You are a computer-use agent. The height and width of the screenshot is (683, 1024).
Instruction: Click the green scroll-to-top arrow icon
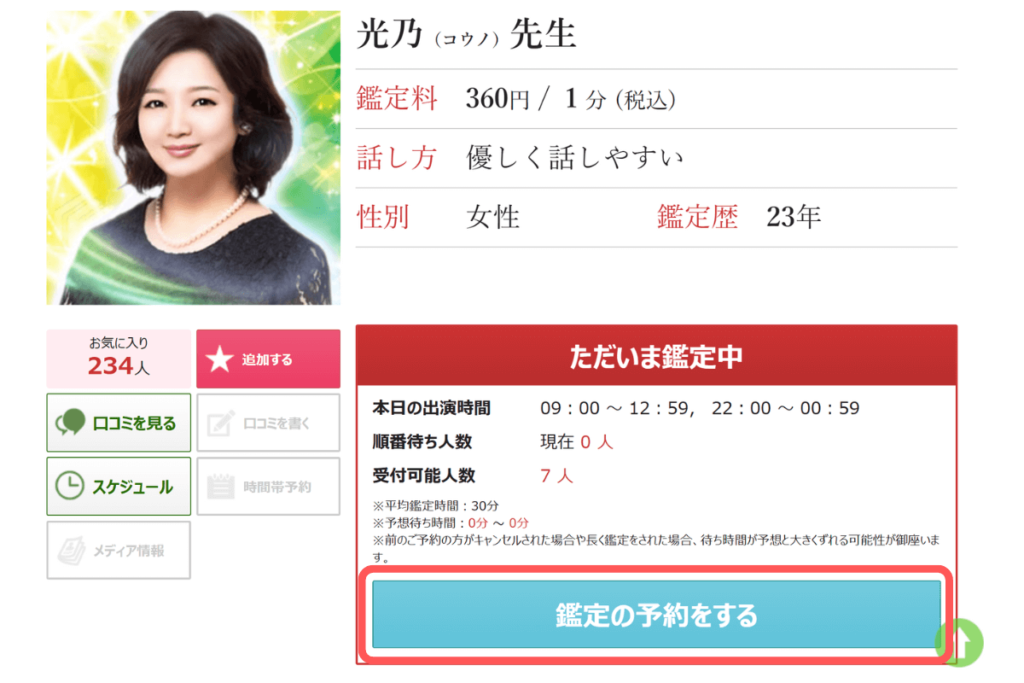coord(960,643)
